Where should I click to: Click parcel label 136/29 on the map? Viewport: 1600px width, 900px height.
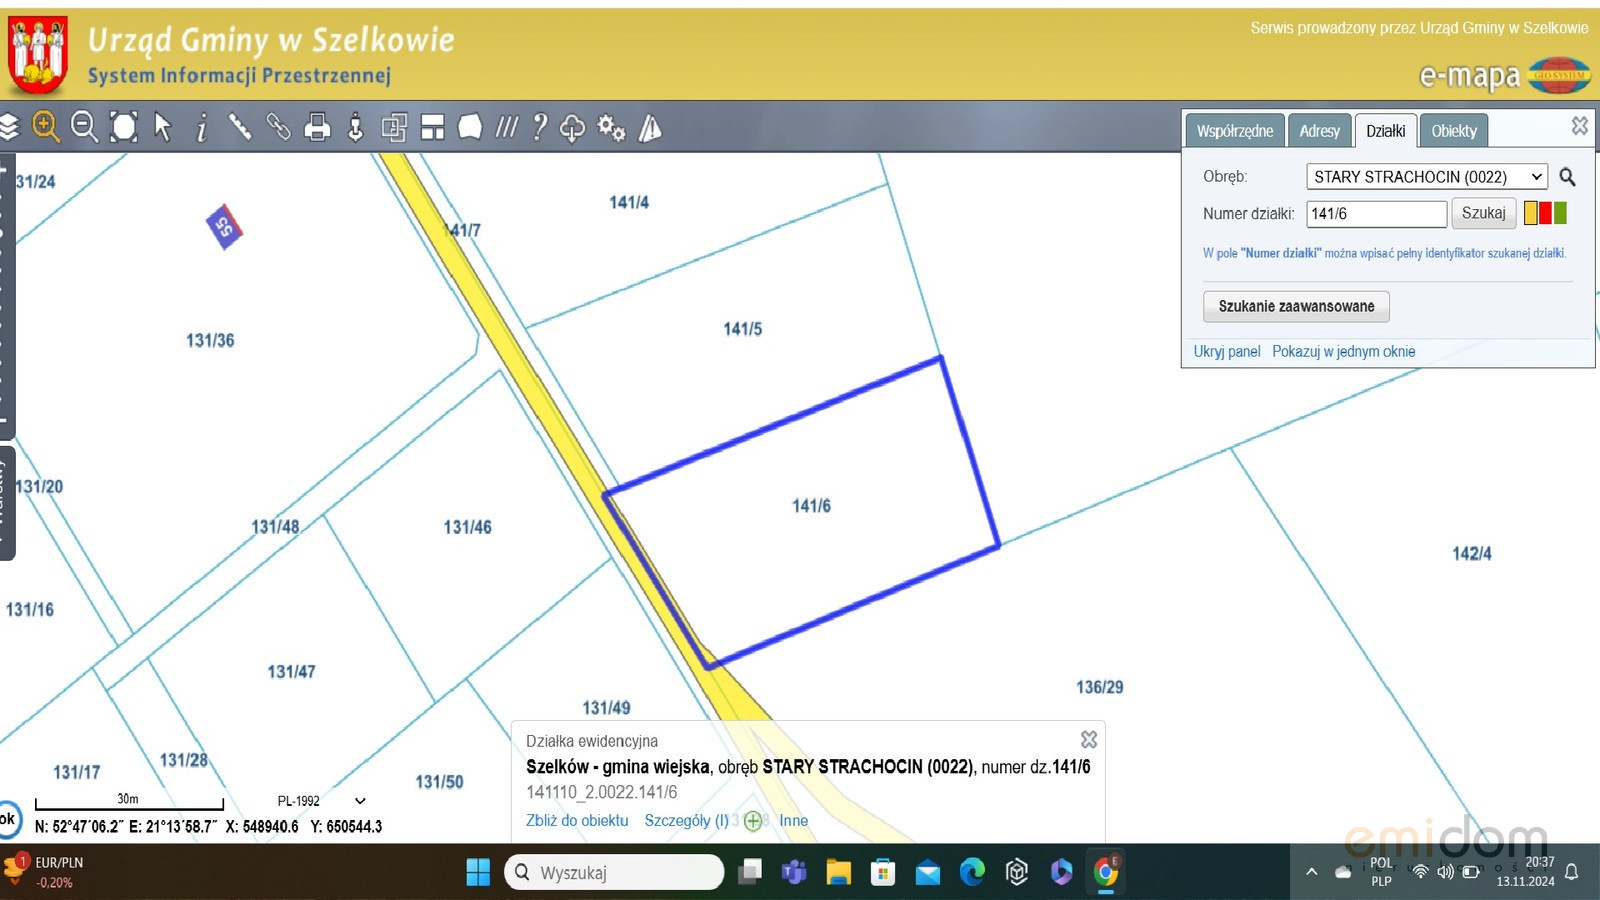click(x=1100, y=688)
